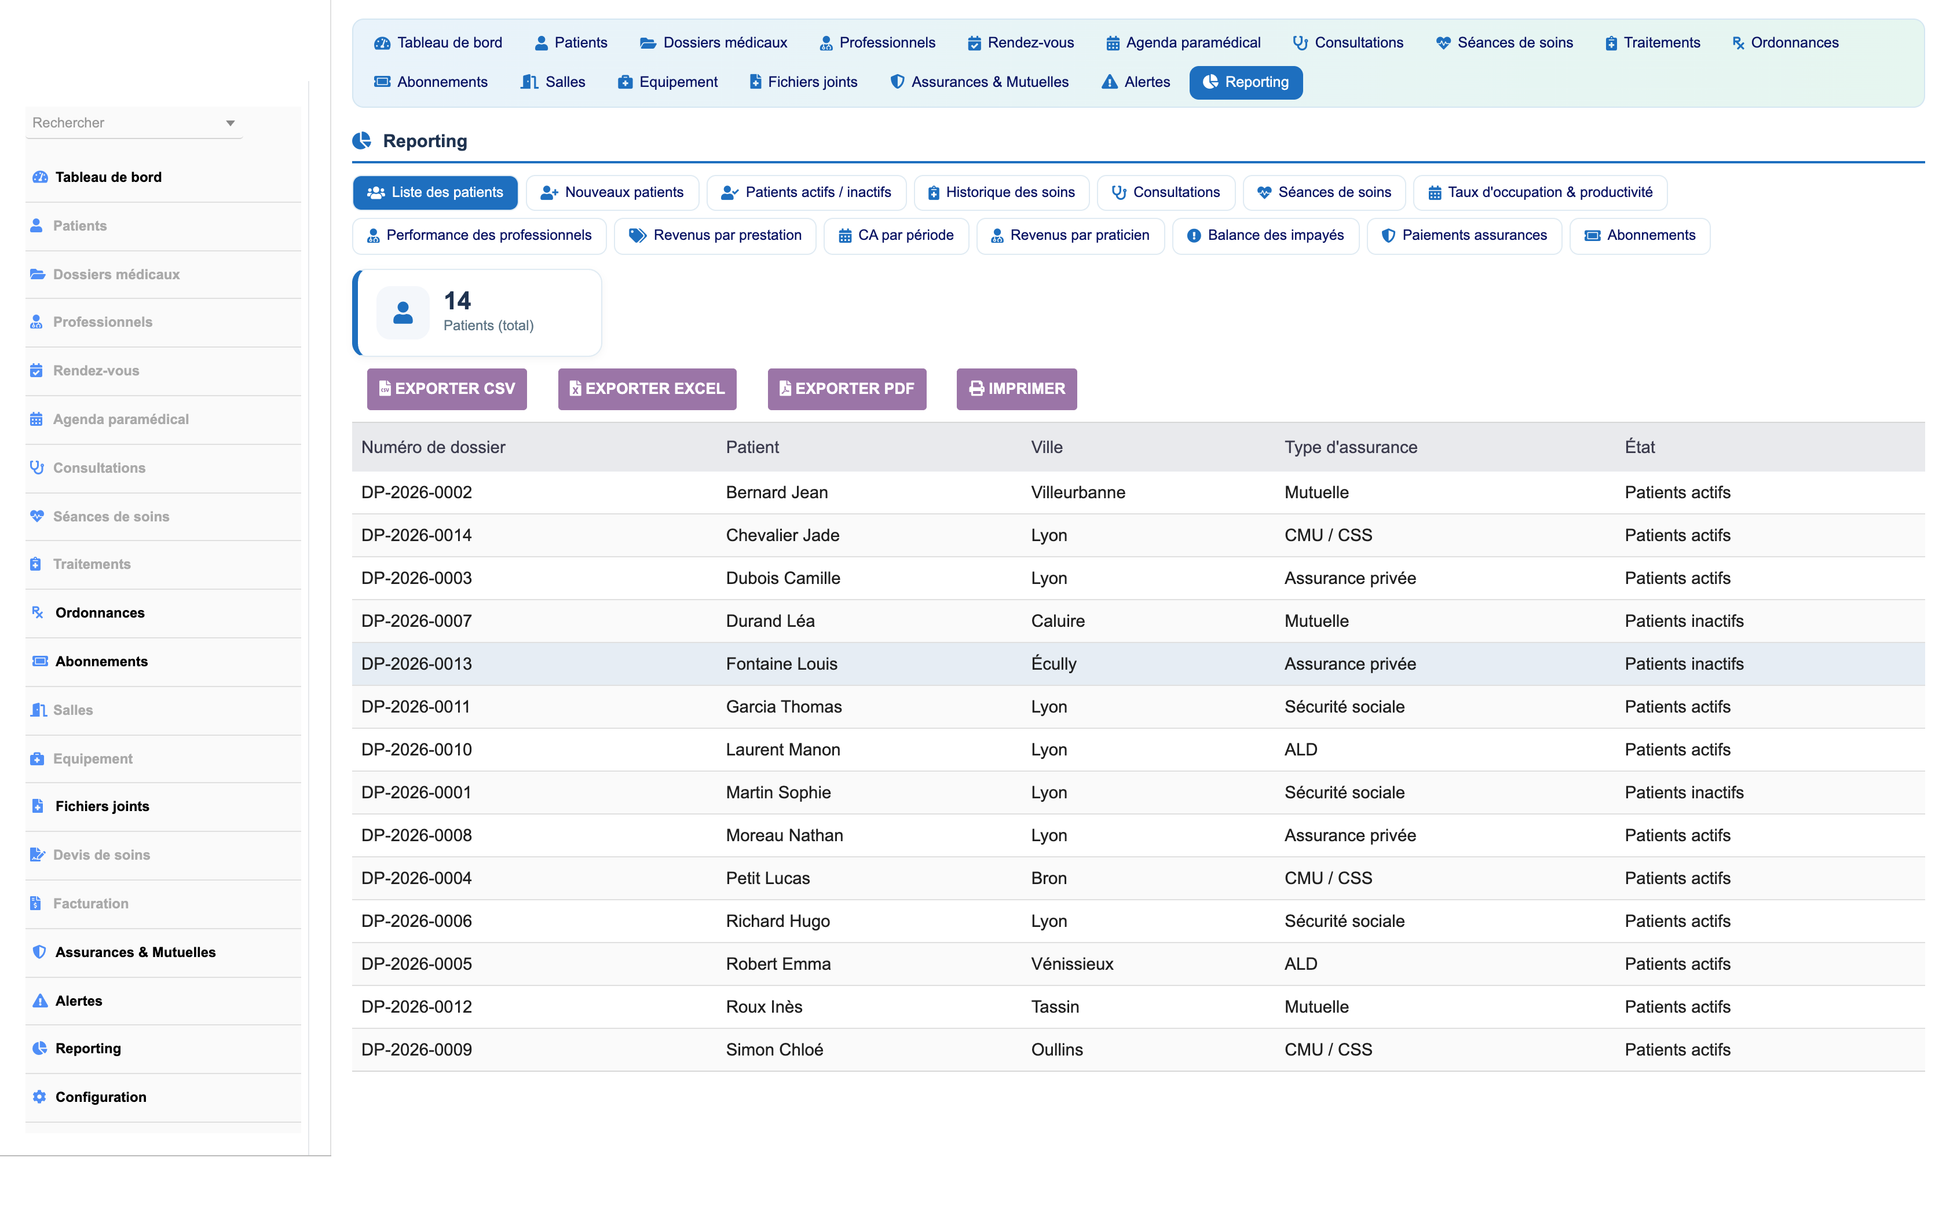Click the Séances de soins heartbeat icon in the sidebar

pyautogui.click(x=37, y=516)
